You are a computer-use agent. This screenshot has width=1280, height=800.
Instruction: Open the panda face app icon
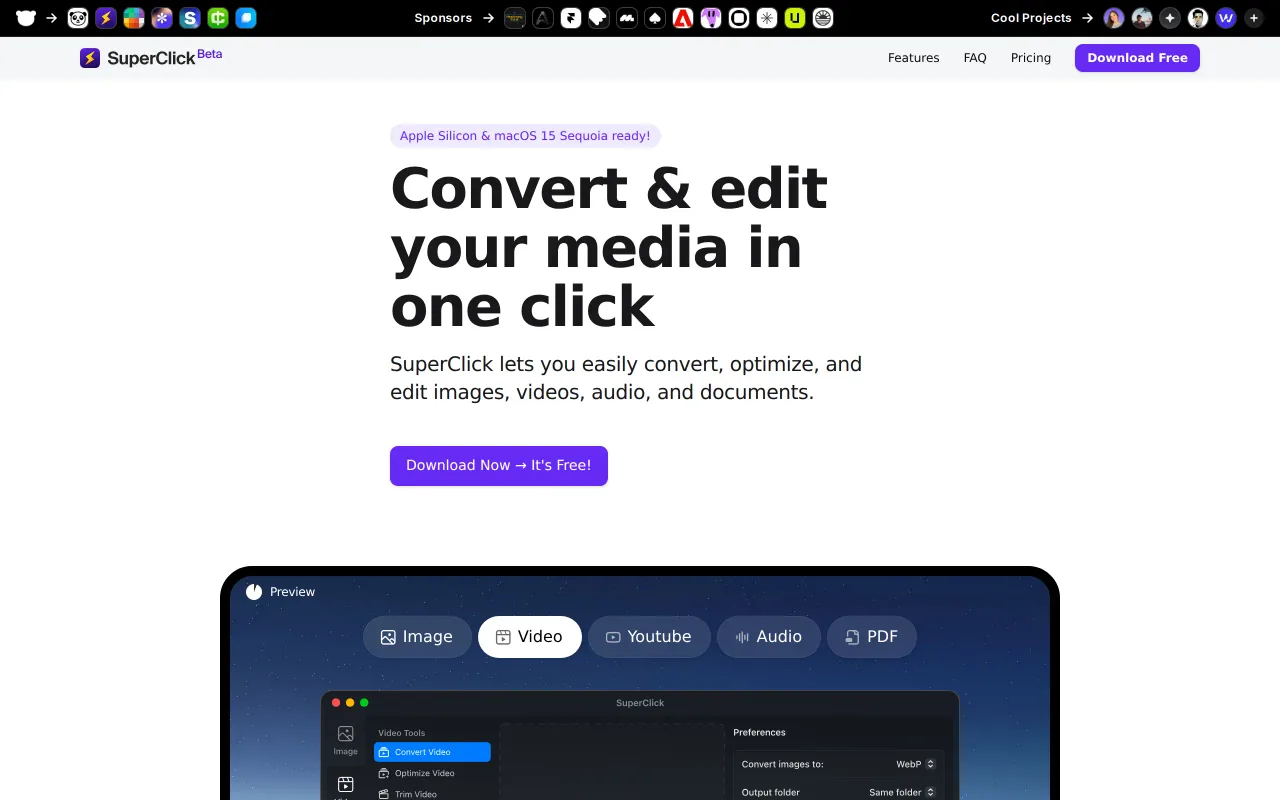(x=78, y=18)
